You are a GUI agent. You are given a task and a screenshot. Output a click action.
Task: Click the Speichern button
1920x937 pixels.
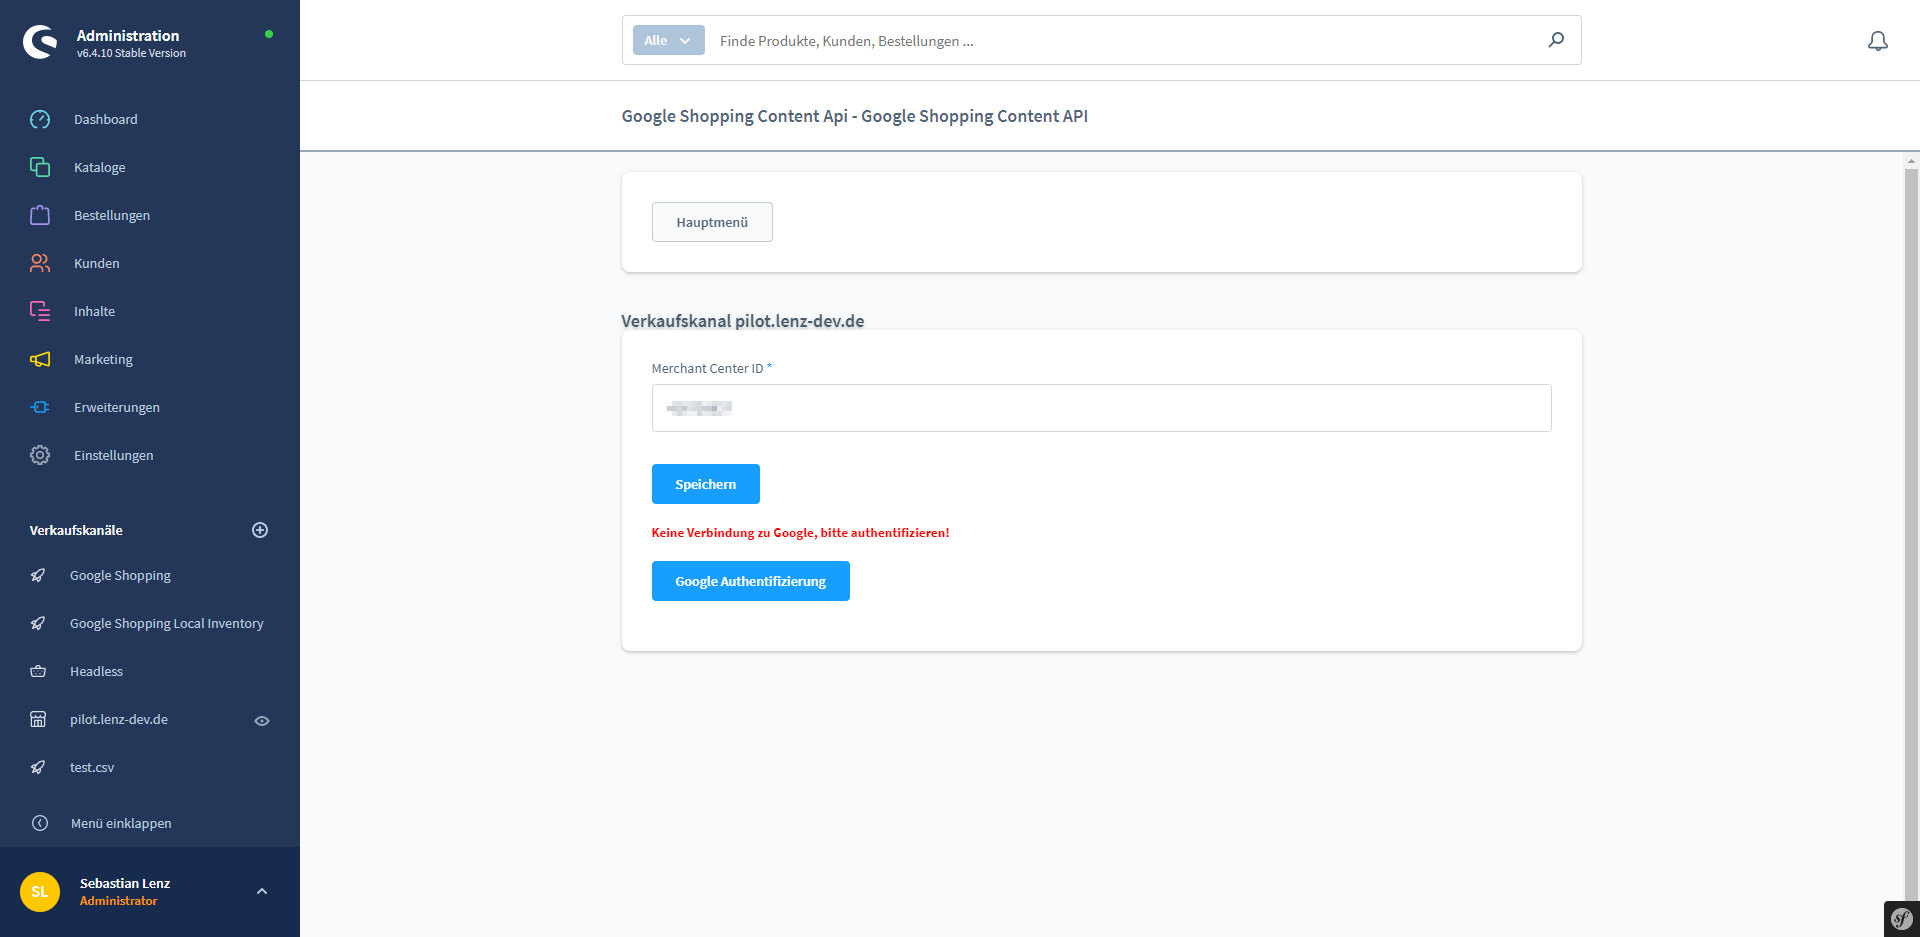706,484
